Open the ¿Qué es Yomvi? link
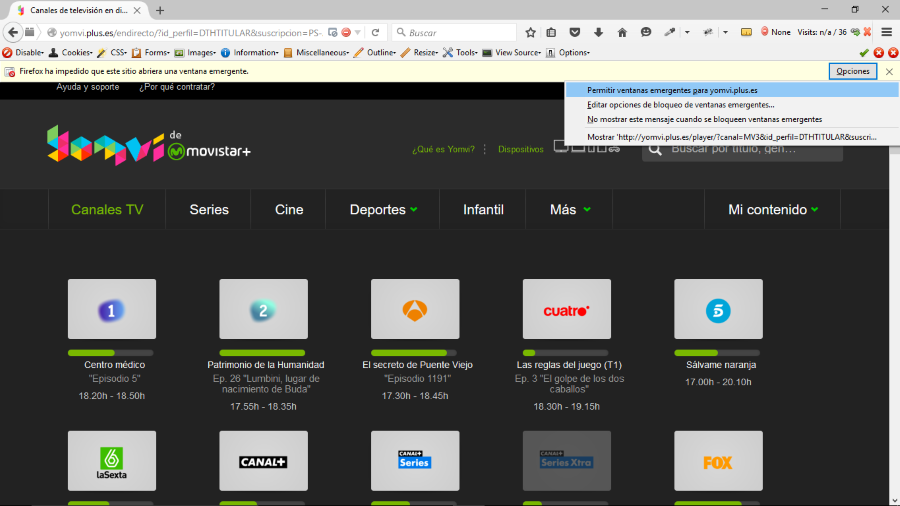 [443, 149]
